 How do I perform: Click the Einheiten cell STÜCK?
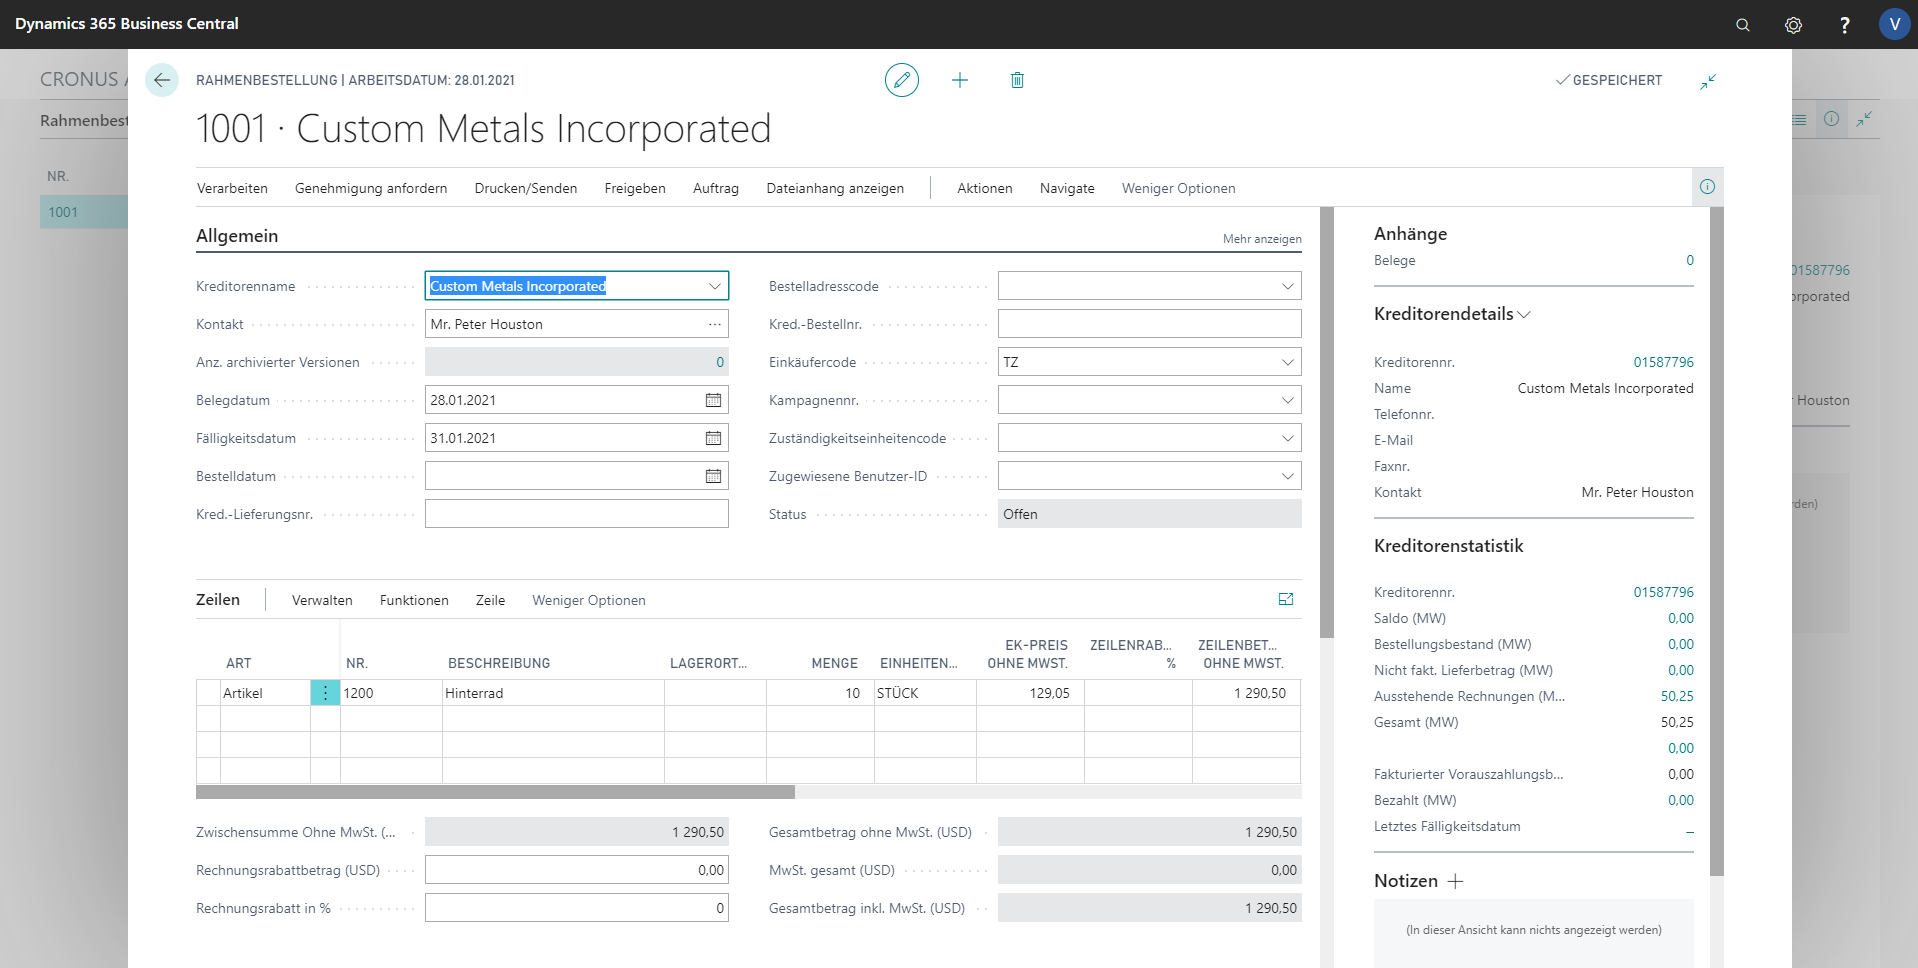point(925,693)
